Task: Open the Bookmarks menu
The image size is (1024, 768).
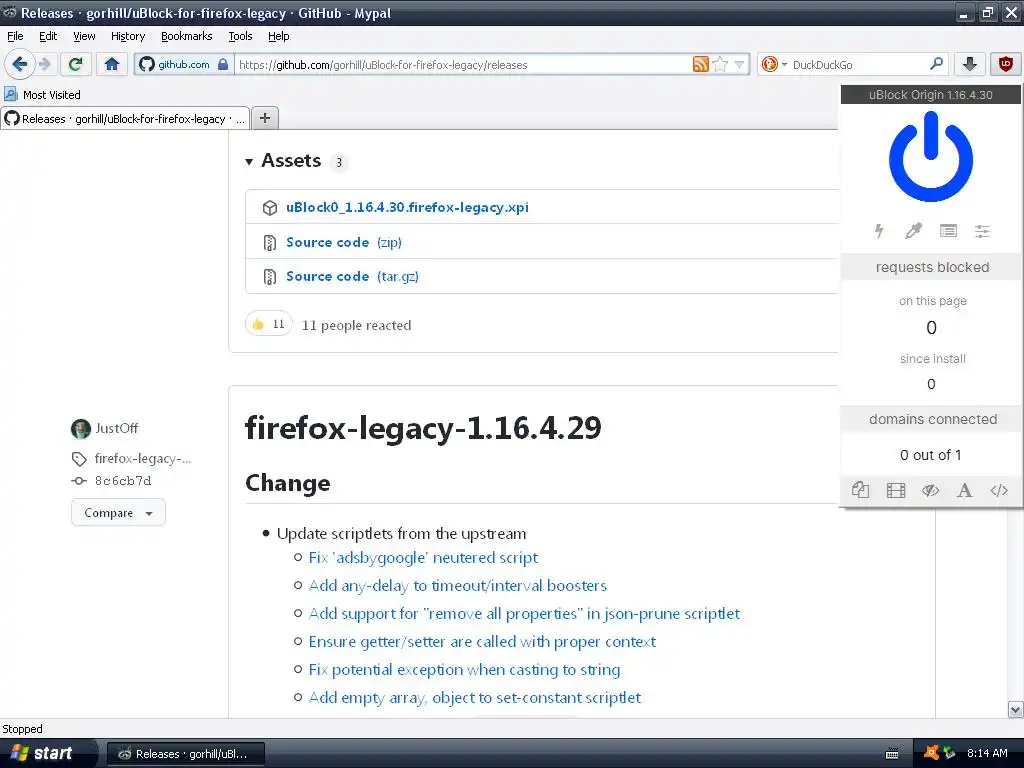Action: click(187, 36)
